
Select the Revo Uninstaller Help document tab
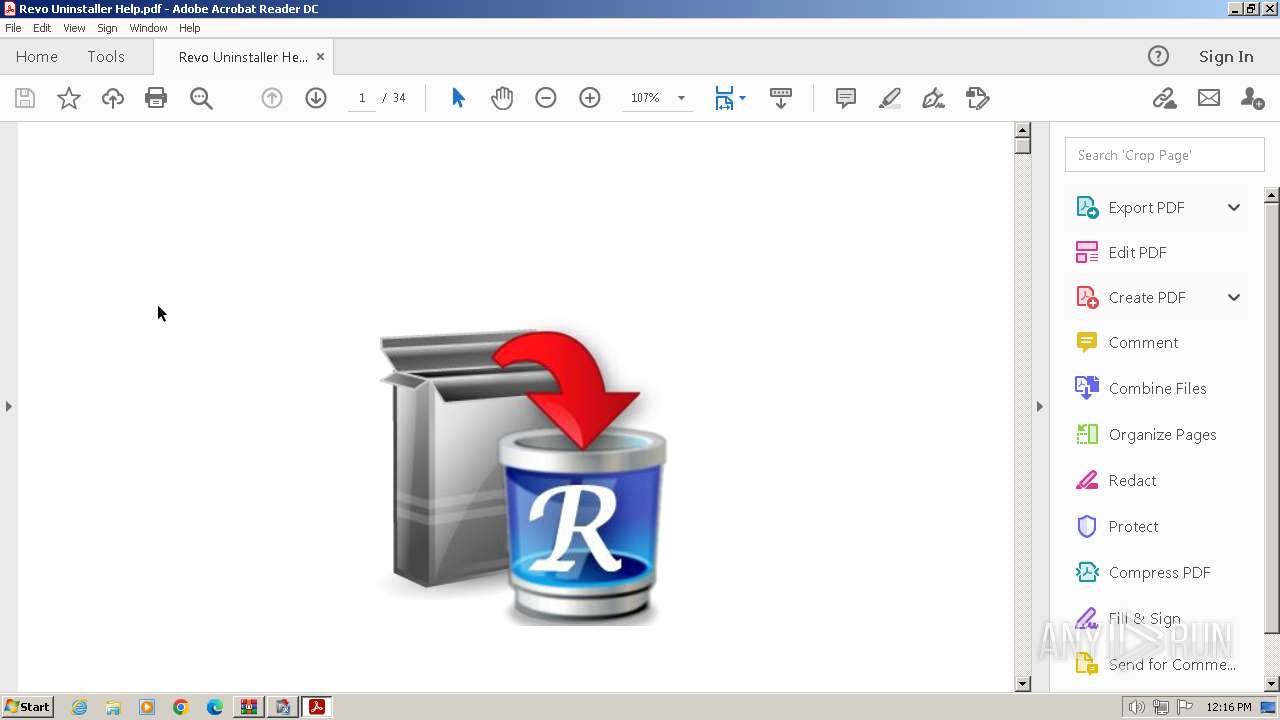[x=243, y=57]
